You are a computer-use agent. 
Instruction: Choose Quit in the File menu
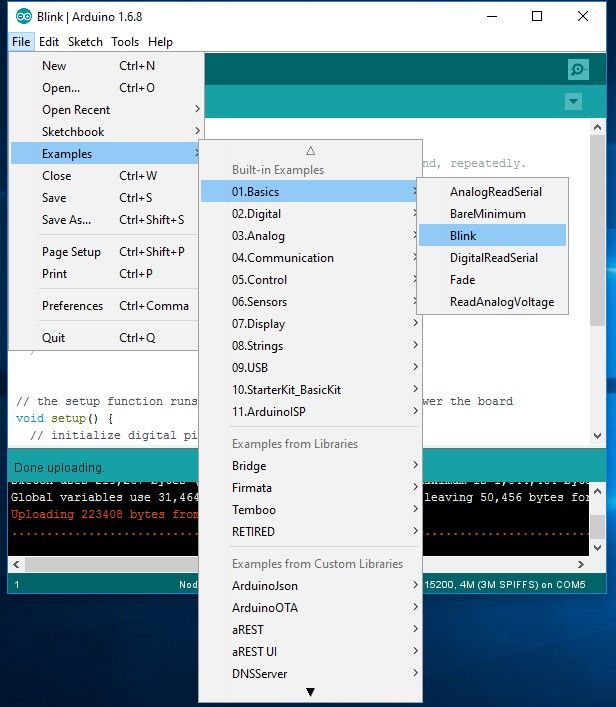[105, 338]
